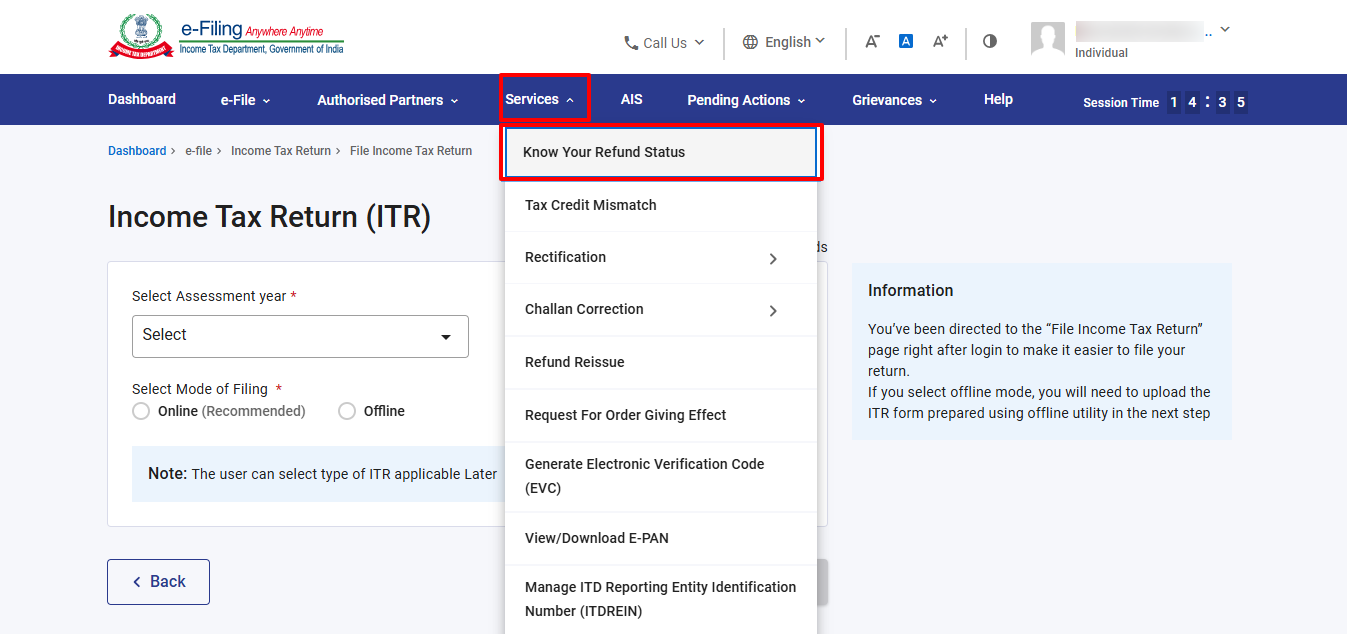The image size is (1347, 634).
Task: Click the Note about ITR type
Action: click(322, 474)
